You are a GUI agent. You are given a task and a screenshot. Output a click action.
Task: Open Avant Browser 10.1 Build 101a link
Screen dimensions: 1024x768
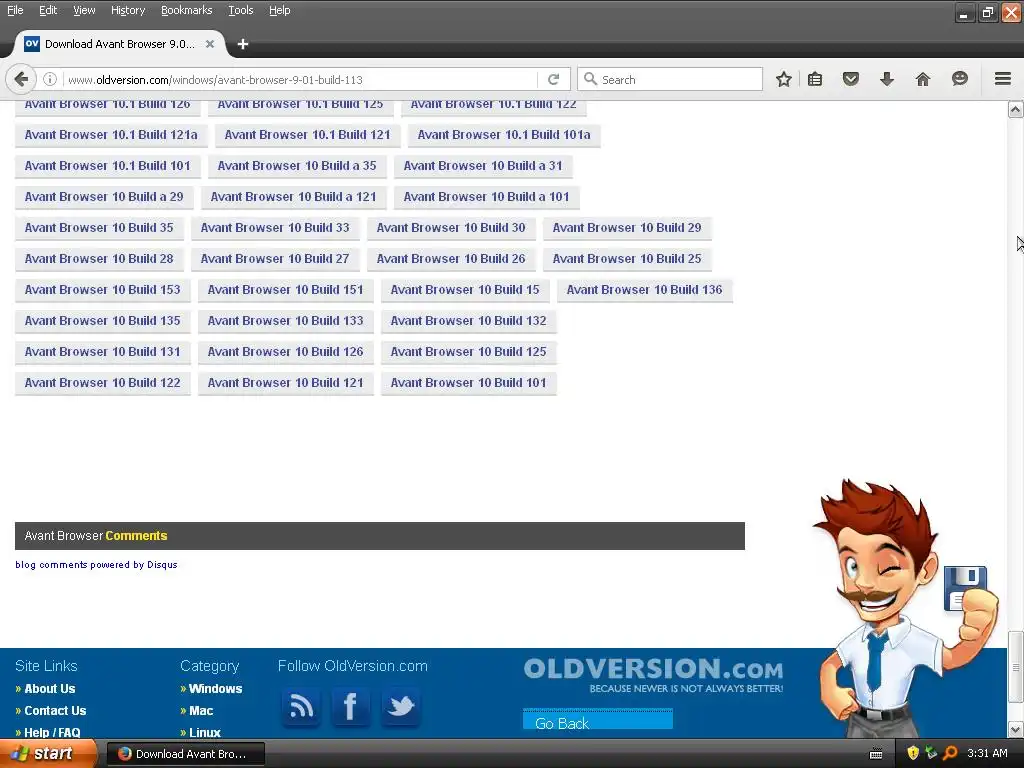click(x=504, y=135)
